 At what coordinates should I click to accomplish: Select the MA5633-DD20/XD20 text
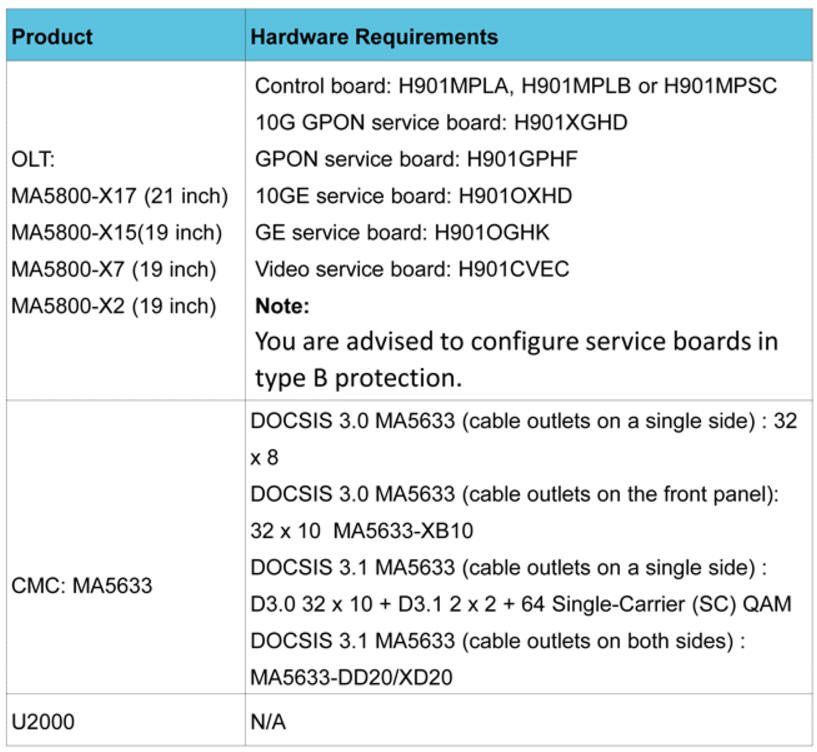(x=351, y=676)
